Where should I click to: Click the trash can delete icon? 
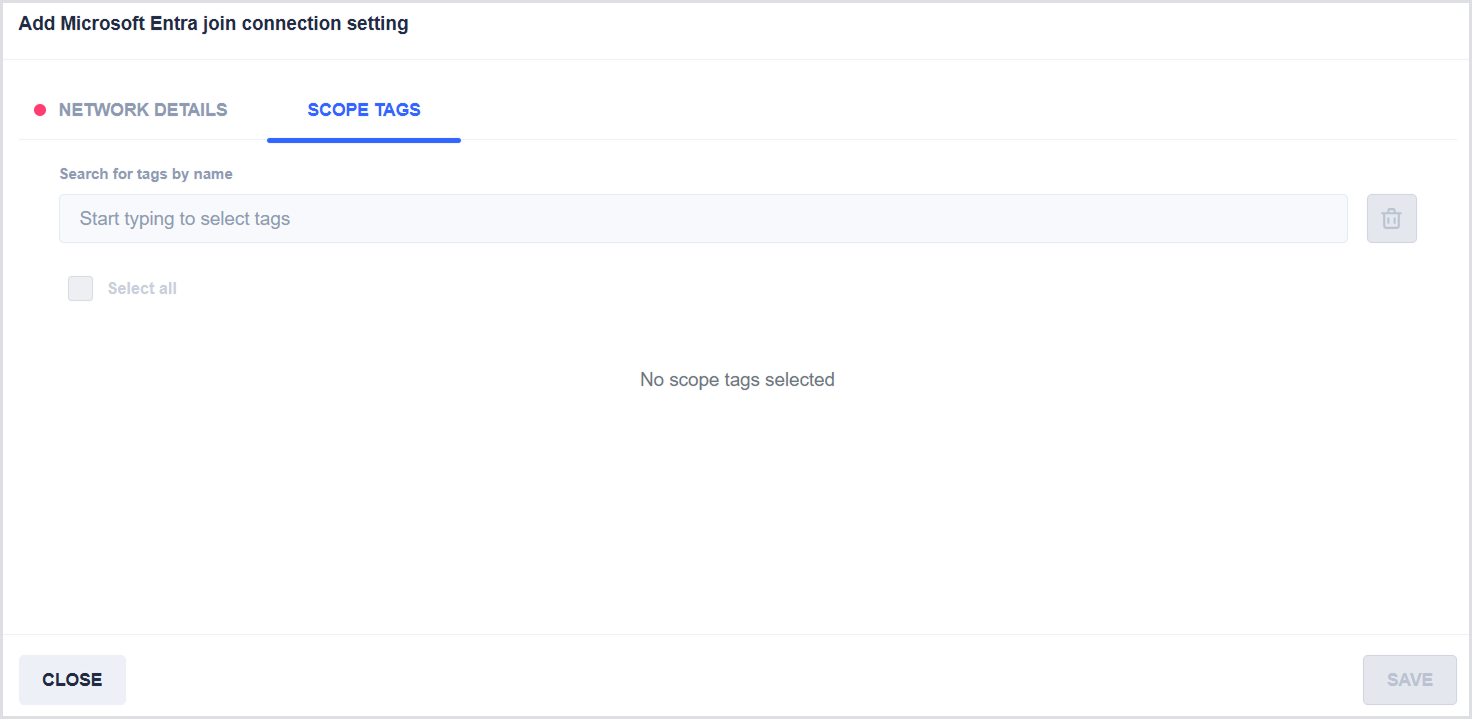point(1391,218)
